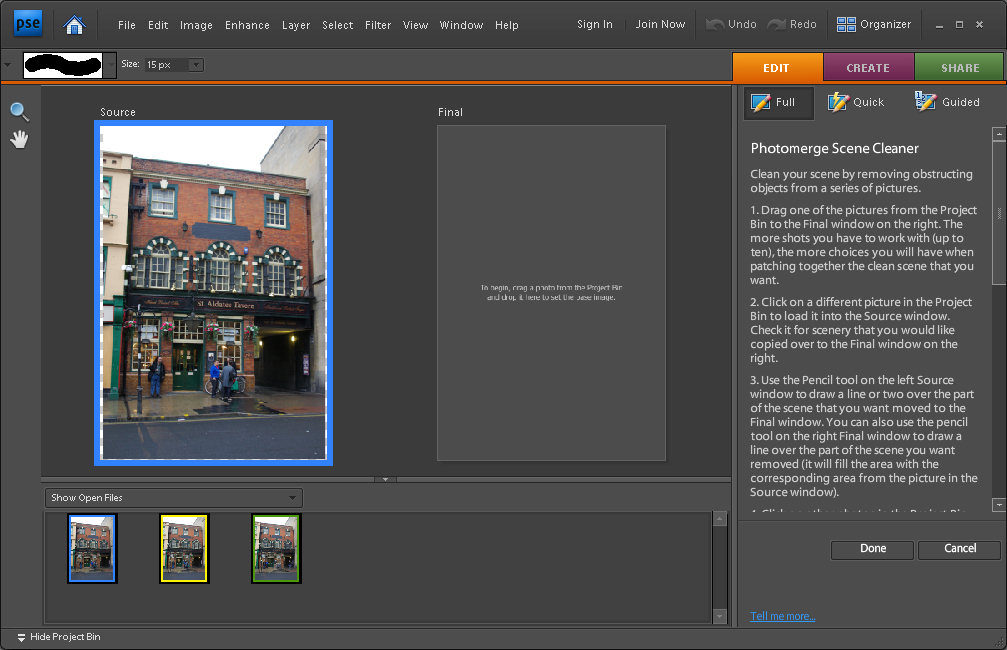Open the File menu

tap(127, 25)
